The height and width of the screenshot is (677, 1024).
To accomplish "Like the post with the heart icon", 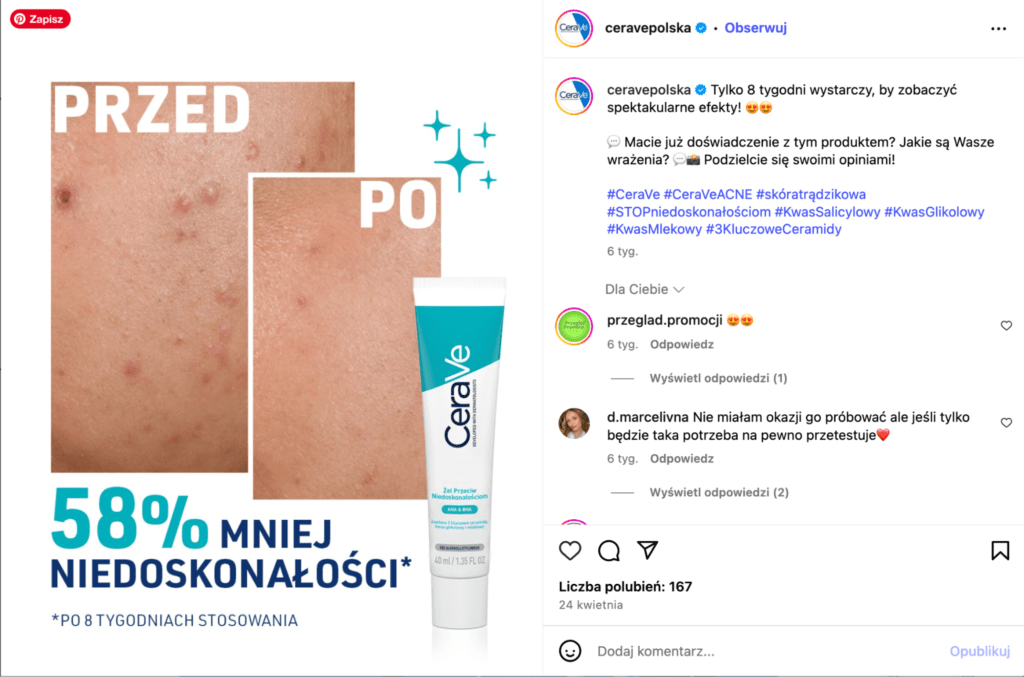I will point(570,550).
